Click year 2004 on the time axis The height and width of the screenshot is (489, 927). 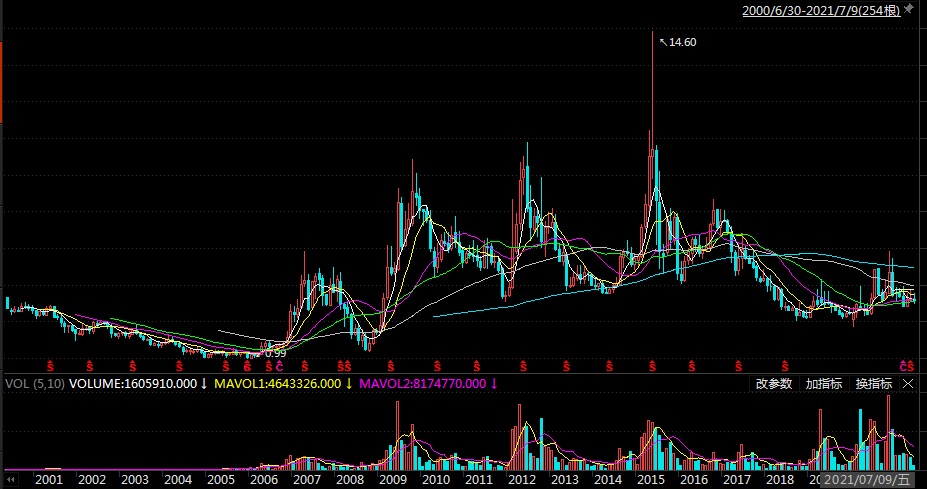click(178, 480)
